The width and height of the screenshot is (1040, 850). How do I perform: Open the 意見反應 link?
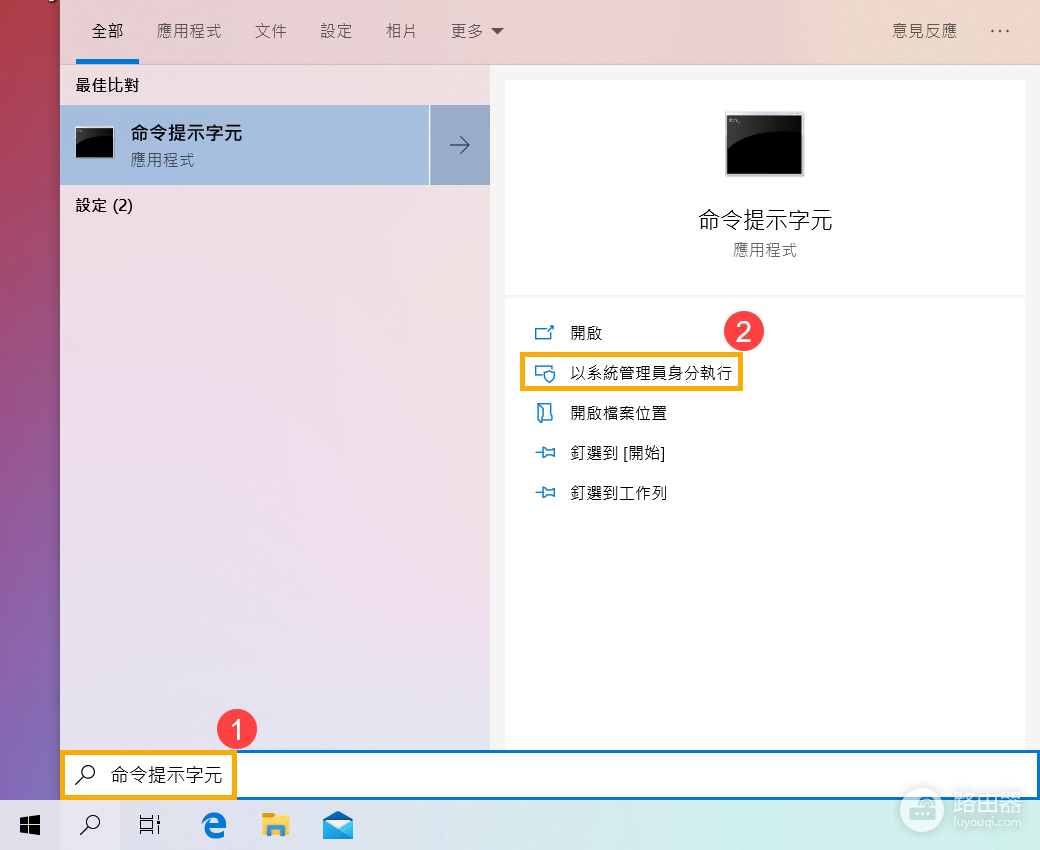click(924, 31)
